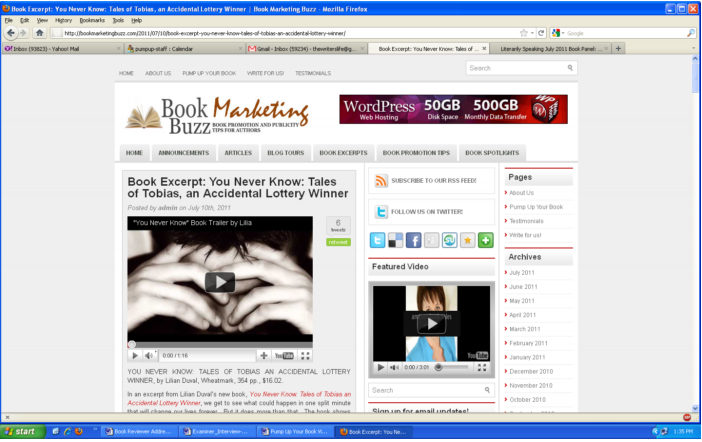Click the plus icon in trailer controls
This screenshot has width=702, height=442.
click(x=264, y=356)
